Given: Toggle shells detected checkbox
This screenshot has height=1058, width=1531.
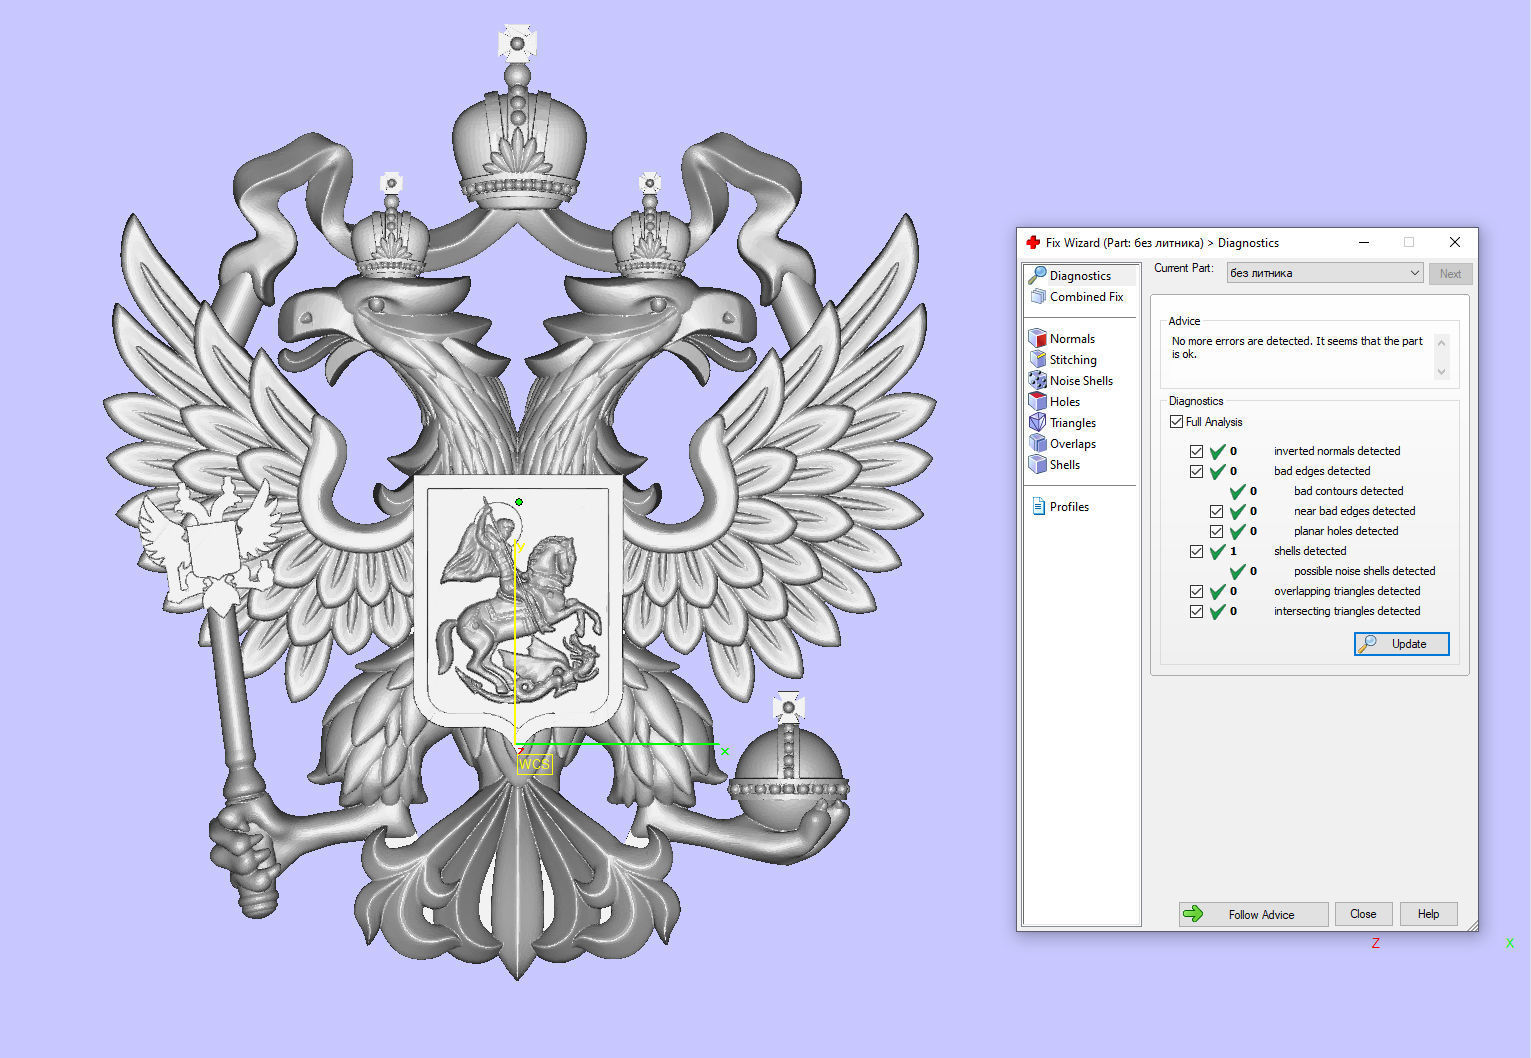Looking at the screenshot, I should tap(1196, 551).
